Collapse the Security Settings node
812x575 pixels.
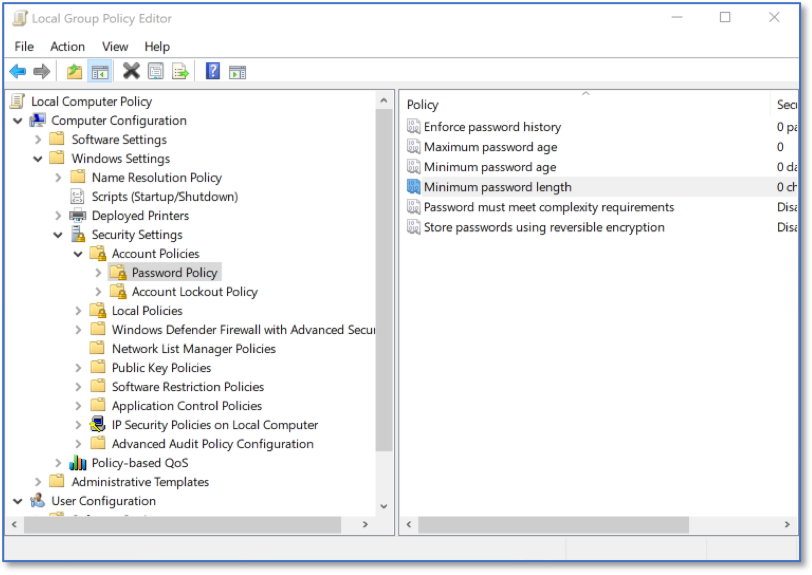click(58, 235)
